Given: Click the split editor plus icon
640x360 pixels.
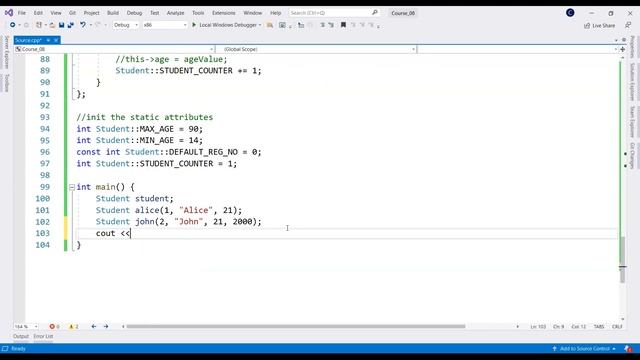Looking at the screenshot, I should [x=622, y=49].
